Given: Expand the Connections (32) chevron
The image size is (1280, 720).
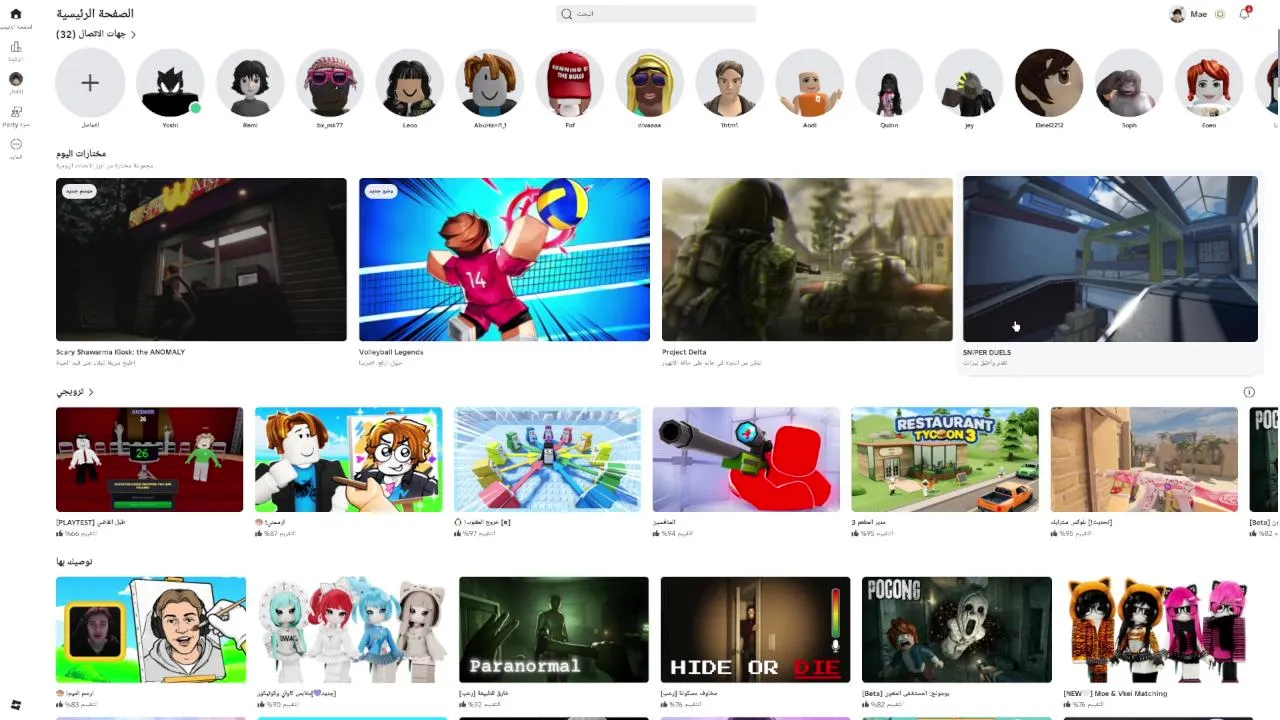Looking at the screenshot, I should 134,34.
